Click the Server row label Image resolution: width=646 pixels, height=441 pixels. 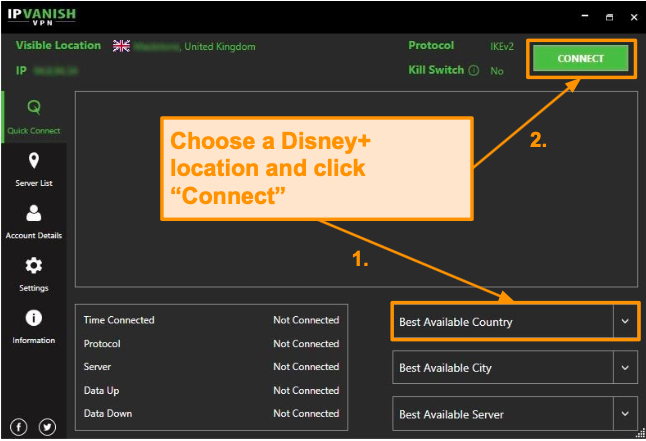pyautogui.click(x=97, y=366)
